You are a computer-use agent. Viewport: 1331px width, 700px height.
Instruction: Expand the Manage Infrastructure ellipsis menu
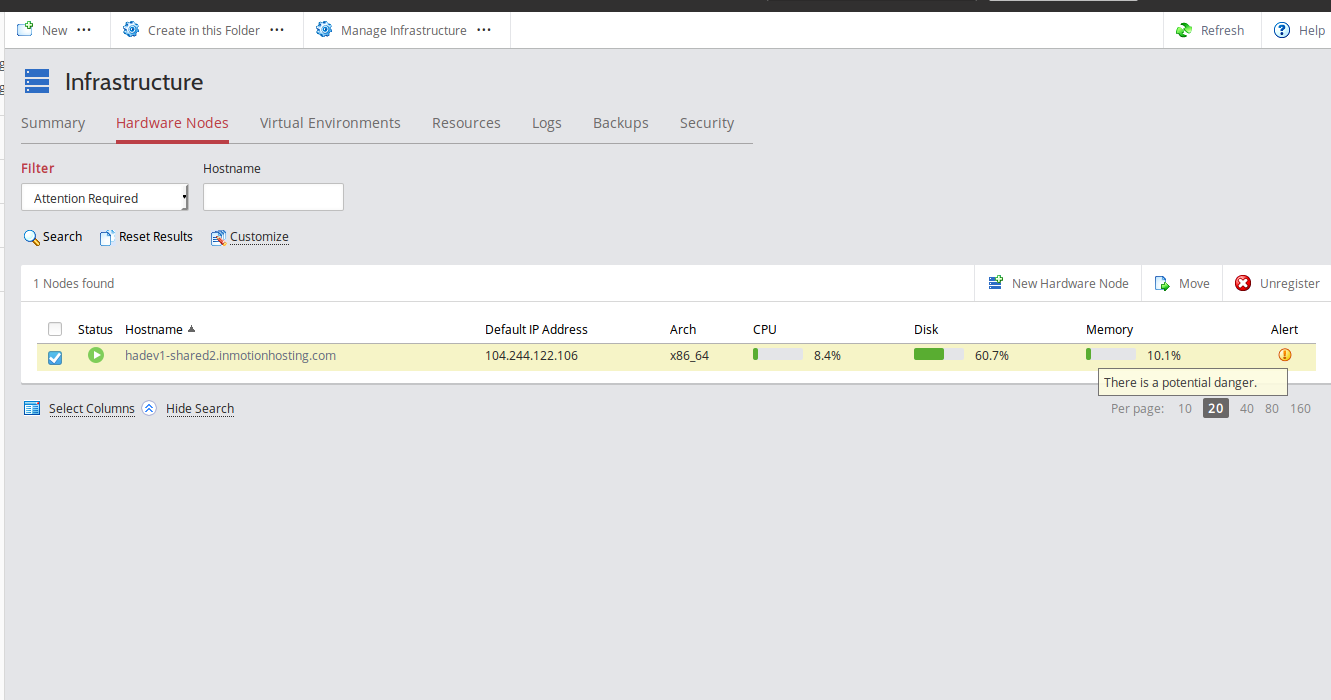[484, 30]
